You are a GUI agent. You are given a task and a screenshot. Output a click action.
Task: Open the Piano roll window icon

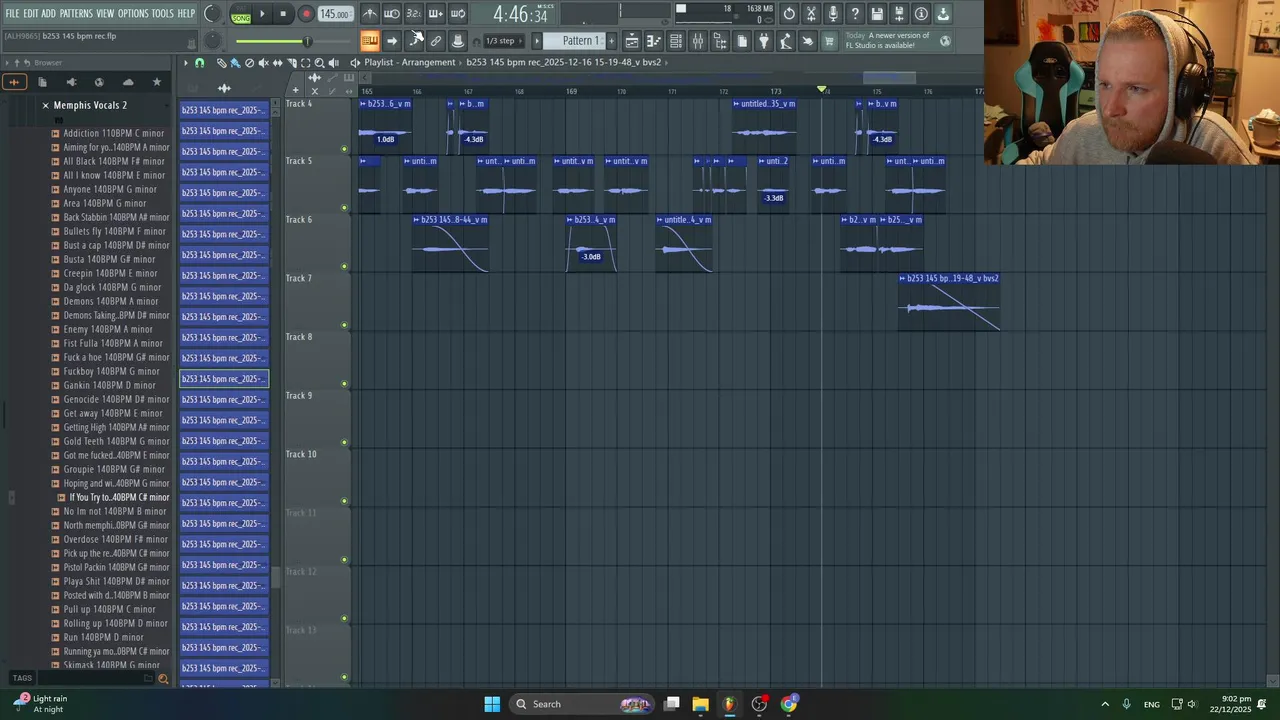(654, 41)
